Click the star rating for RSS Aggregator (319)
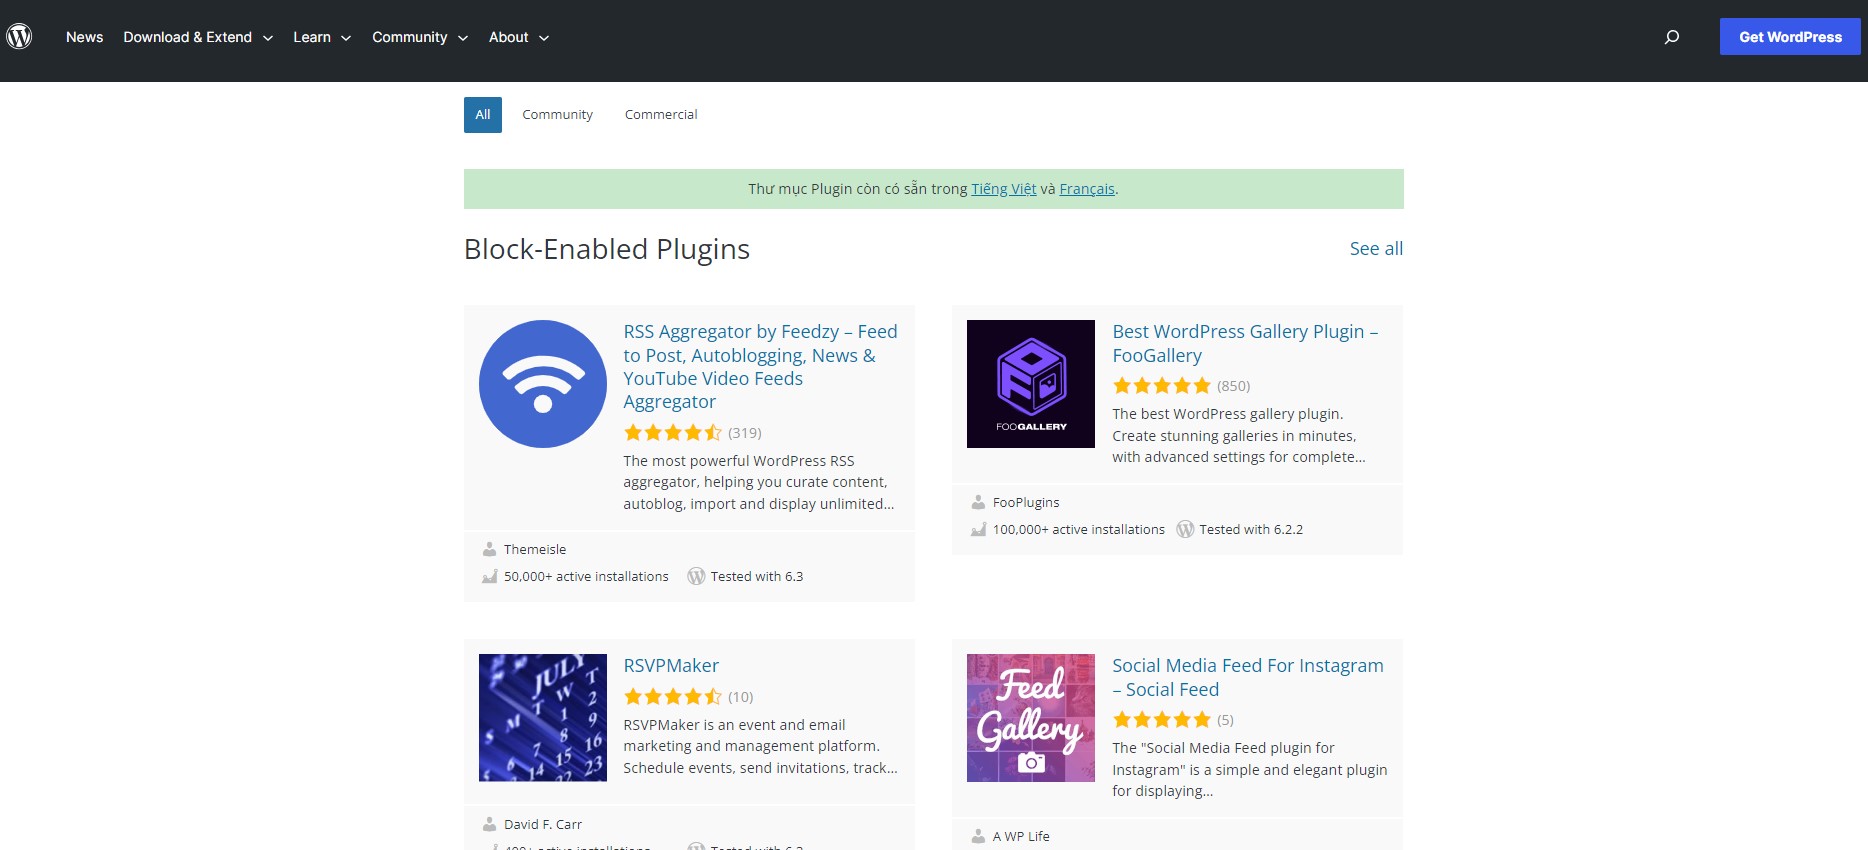Image resolution: width=1868 pixels, height=850 pixels. pos(672,433)
